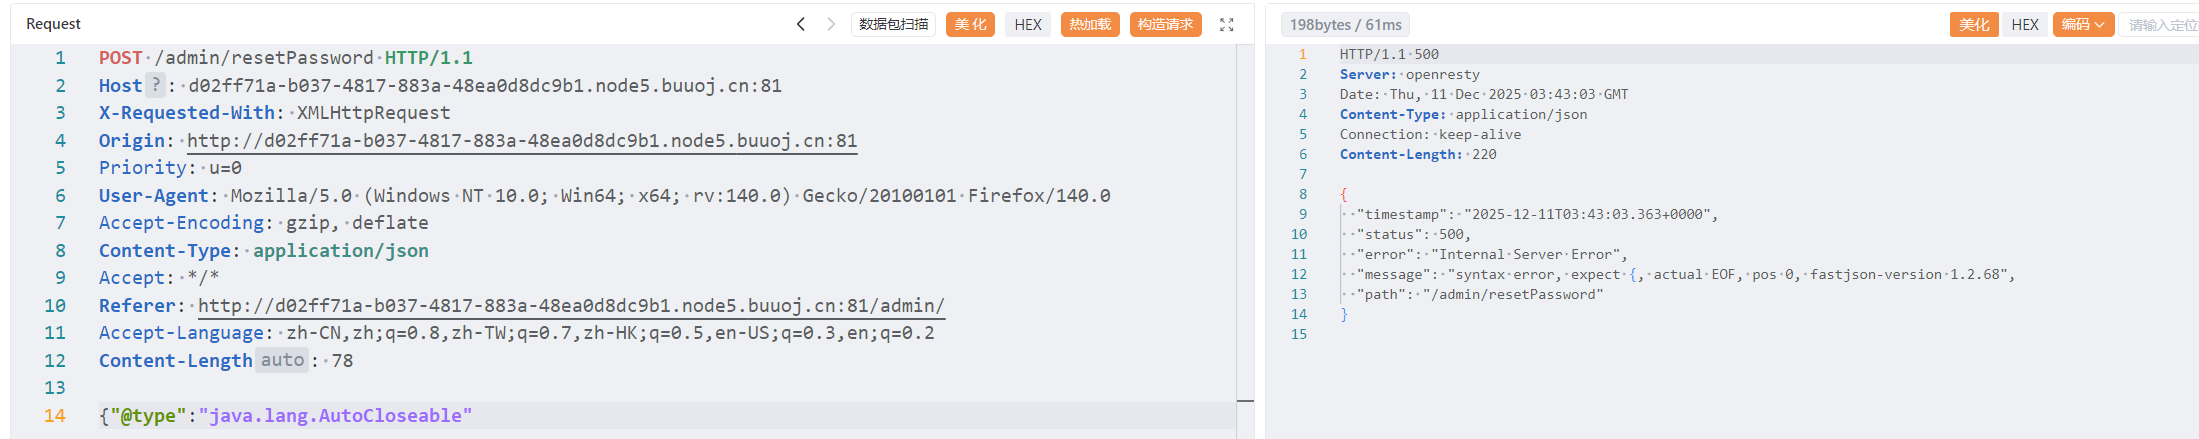
Task: Click the opening brace of the response JSON
Action: coord(1344,194)
